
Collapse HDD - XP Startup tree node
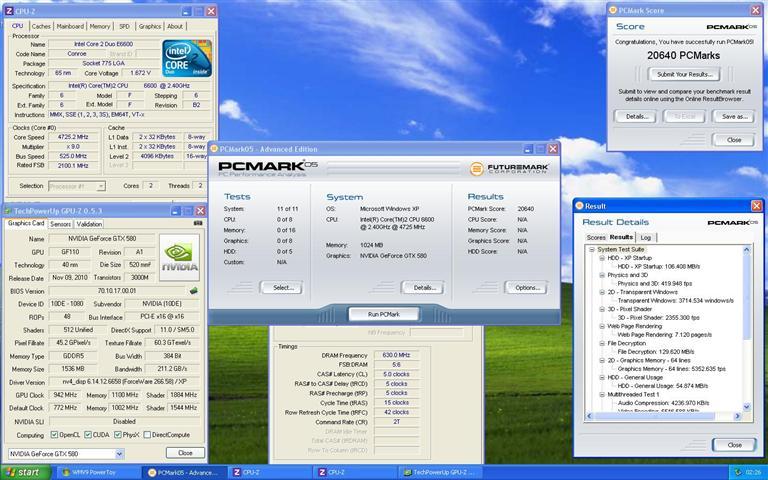(602, 258)
